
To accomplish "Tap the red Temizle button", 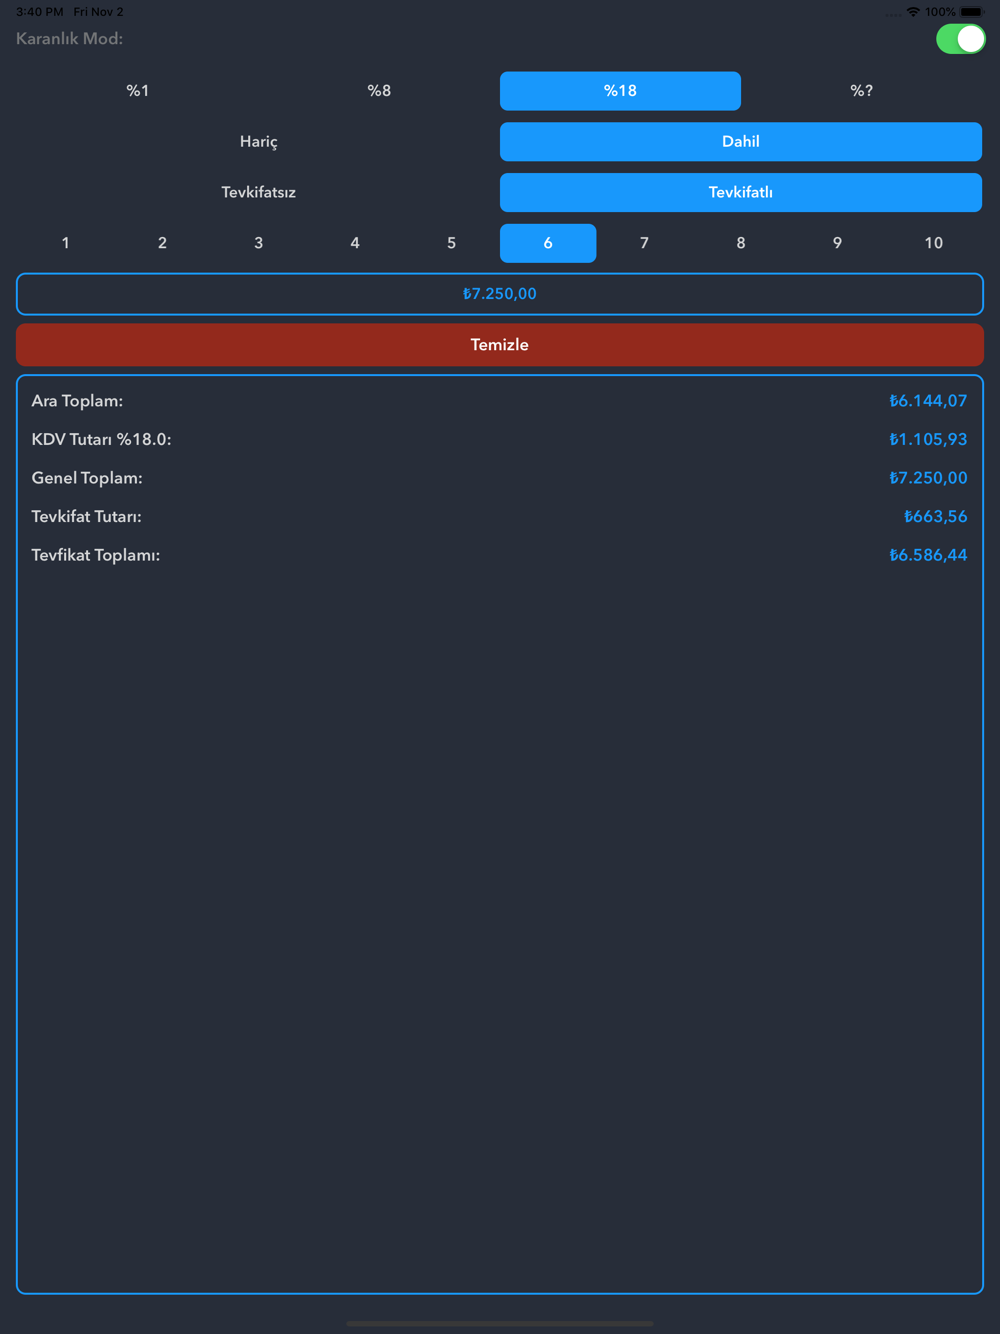I will tap(500, 345).
